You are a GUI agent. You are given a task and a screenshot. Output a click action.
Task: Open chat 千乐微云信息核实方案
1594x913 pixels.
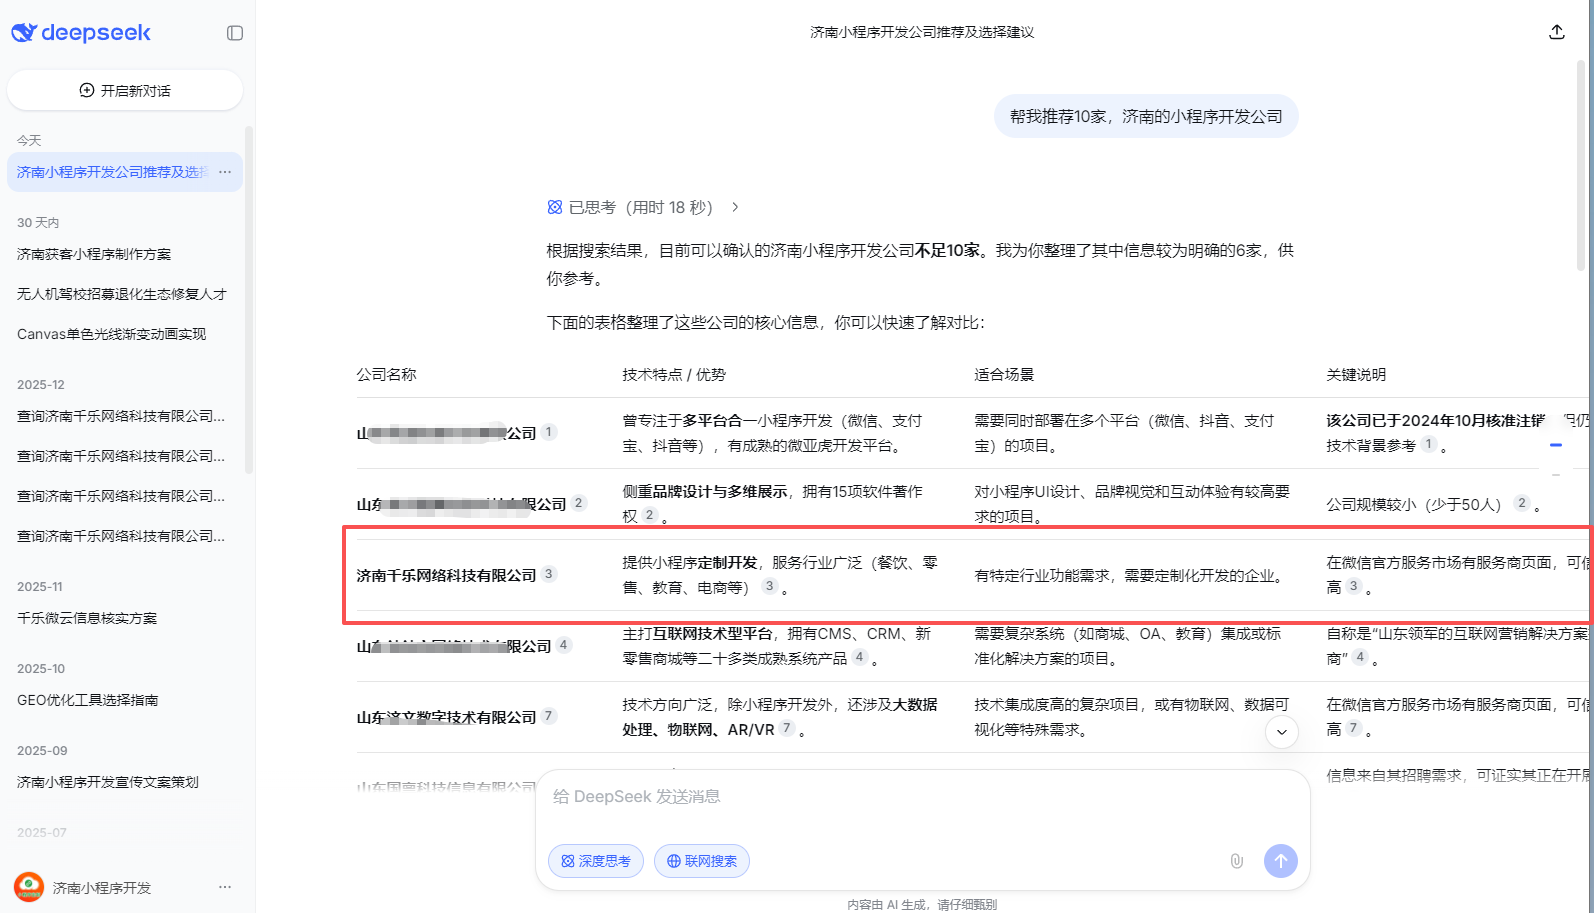coord(87,618)
